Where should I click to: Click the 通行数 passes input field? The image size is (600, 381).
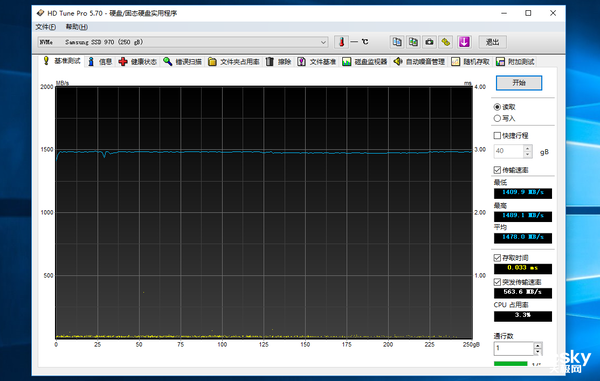514,348
